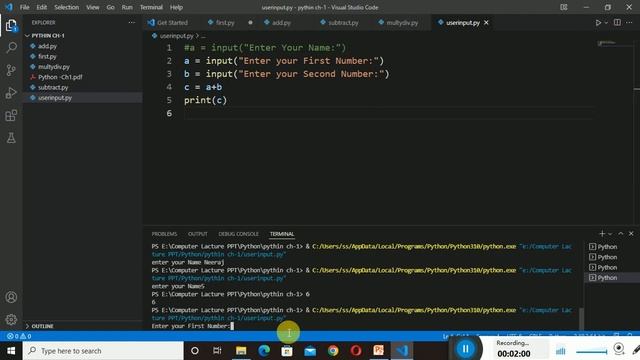The height and width of the screenshot is (360, 640).
Task: Open the Selection menu
Action: point(67,7)
